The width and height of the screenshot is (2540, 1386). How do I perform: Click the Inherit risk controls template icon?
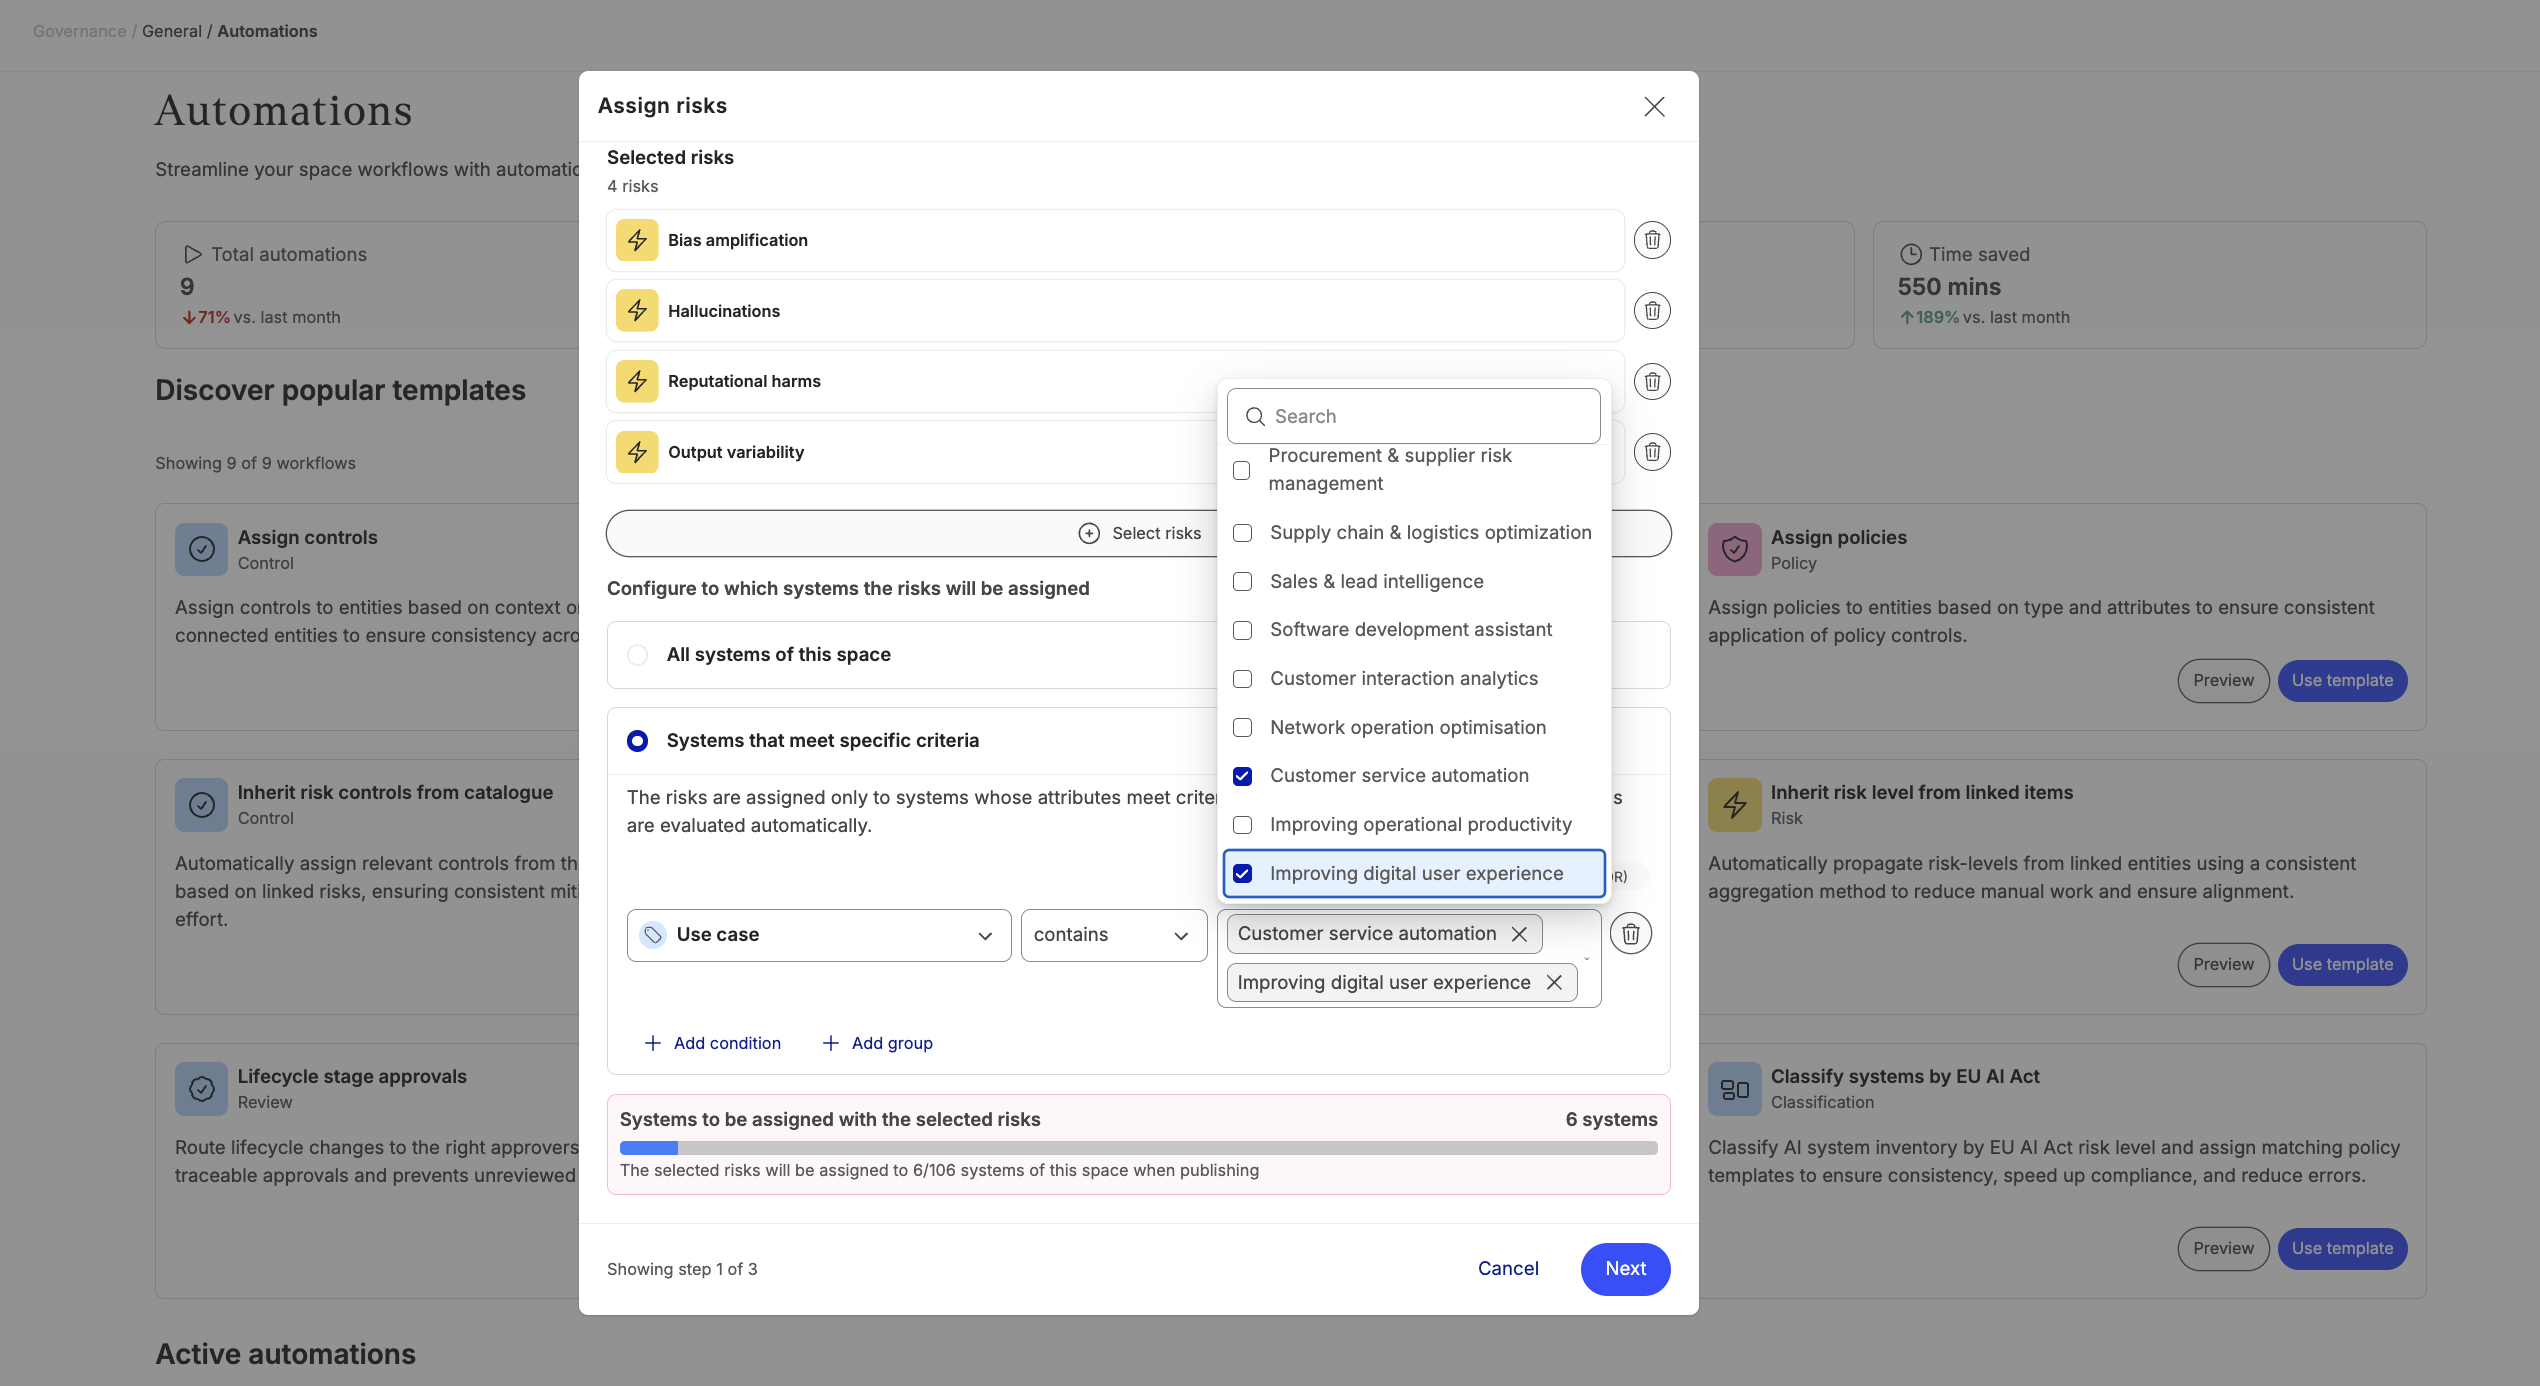(201, 805)
